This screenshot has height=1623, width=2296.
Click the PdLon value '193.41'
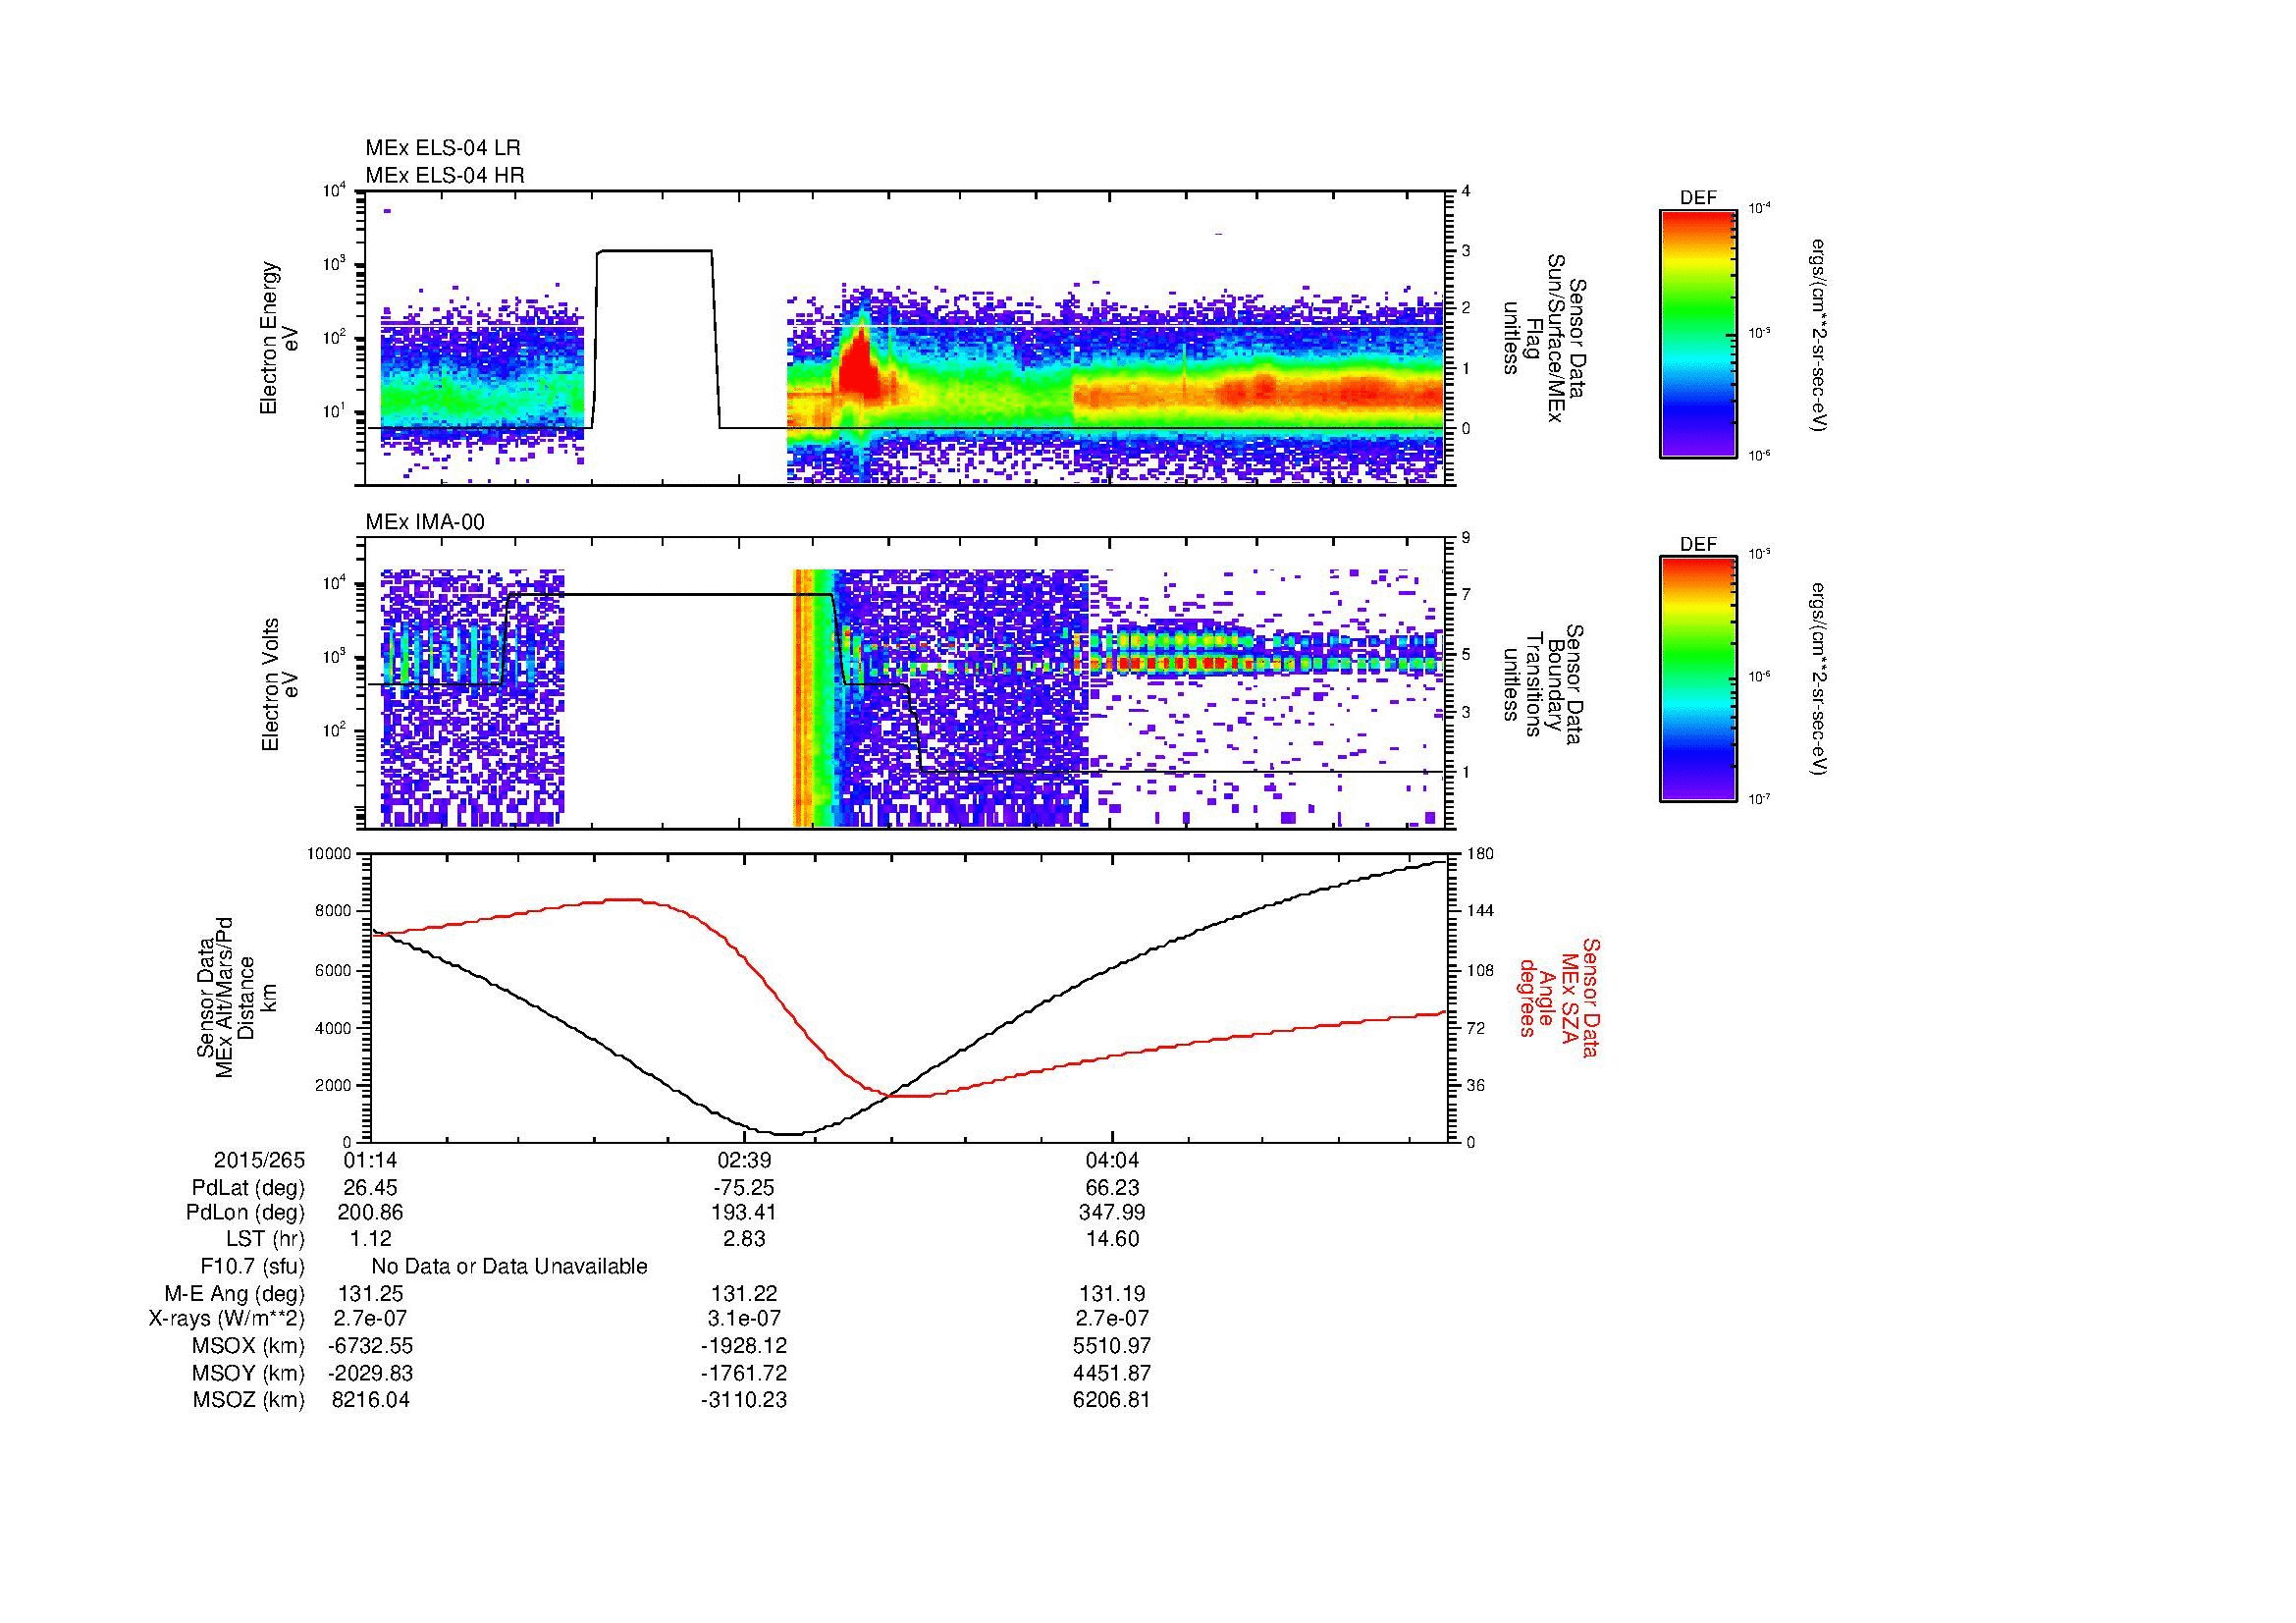pos(744,1213)
